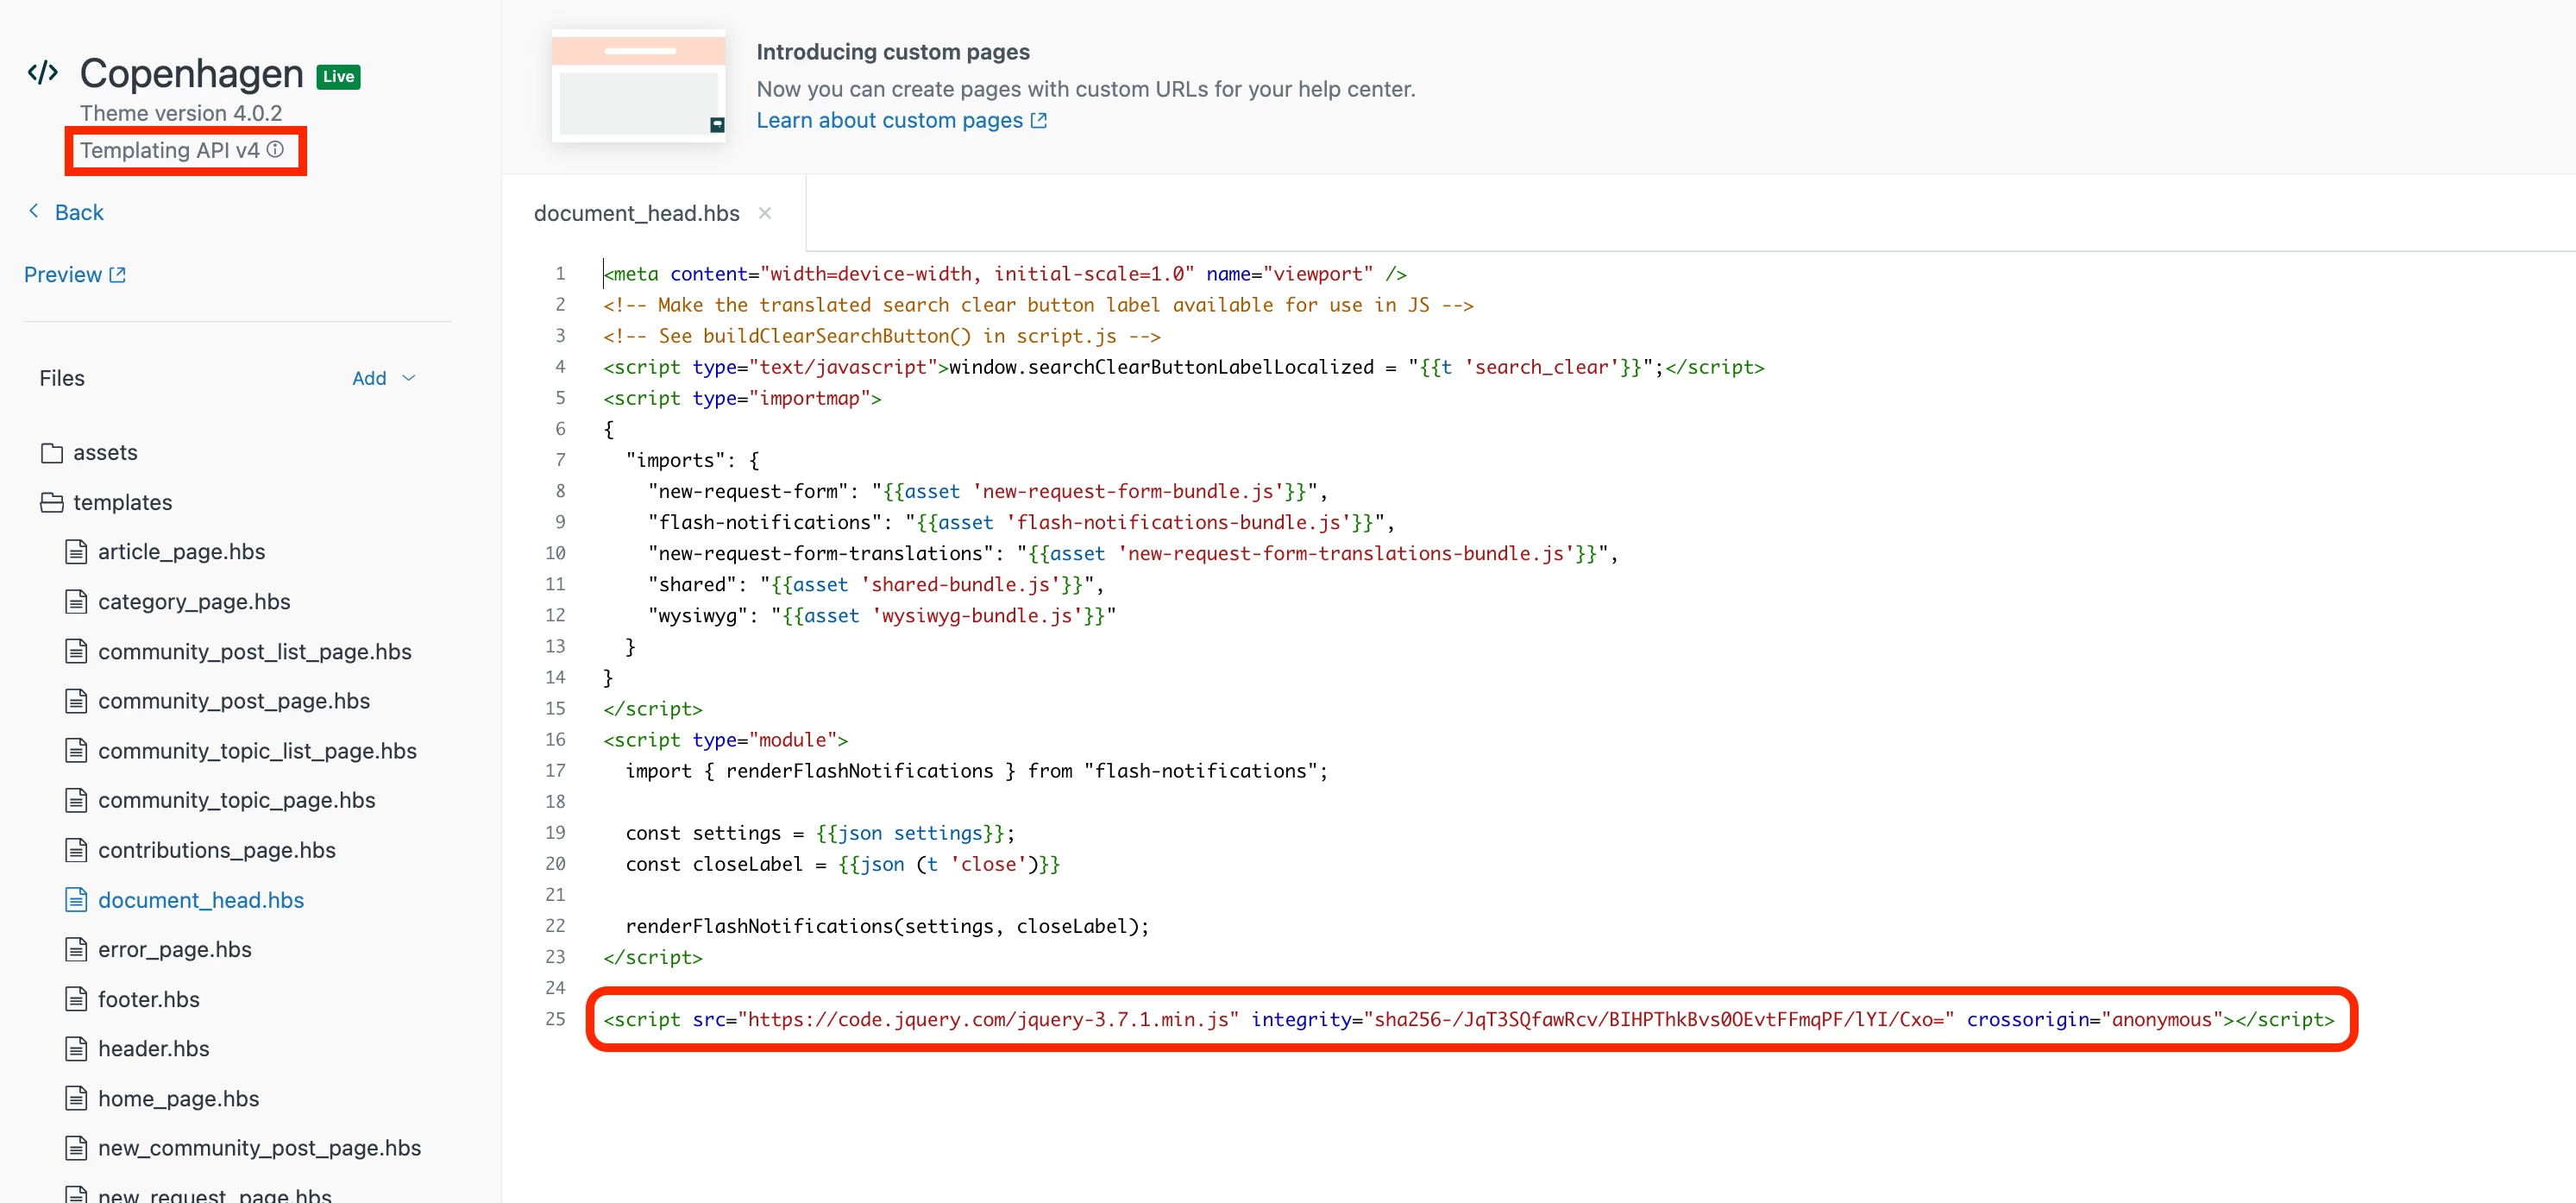Screen dimensions: 2576x1203
Task: Open header.hbs in the file list
Action: pyautogui.click(x=153, y=1049)
